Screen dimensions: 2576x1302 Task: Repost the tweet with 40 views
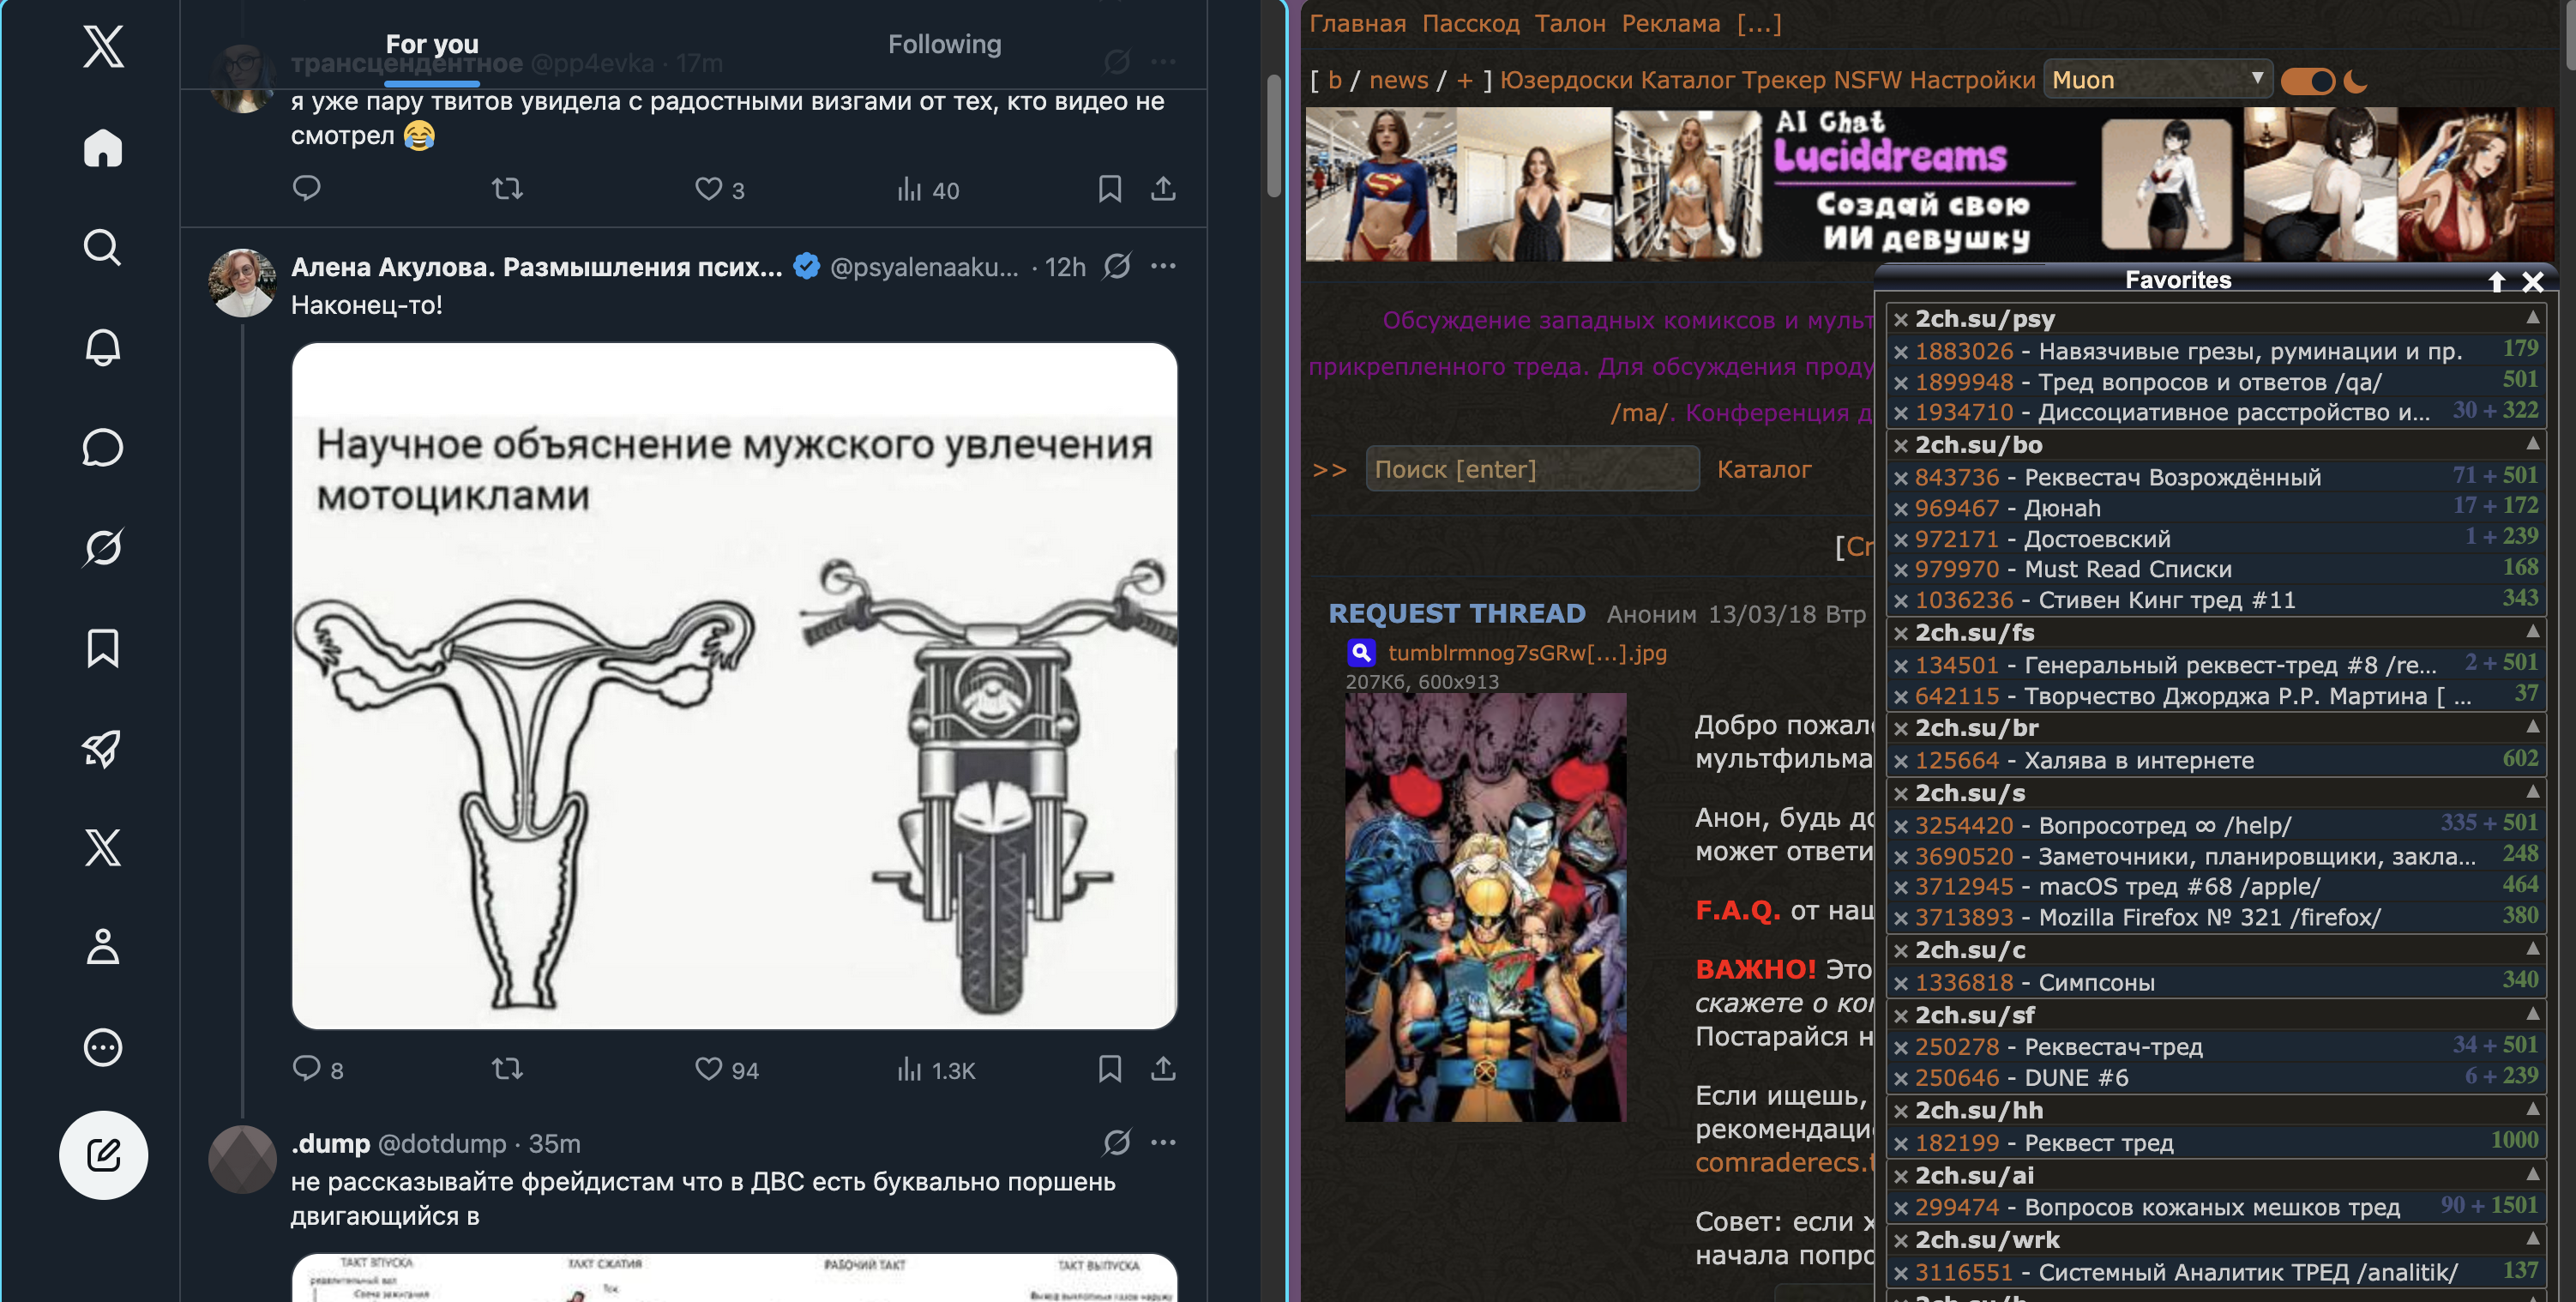click(x=508, y=188)
